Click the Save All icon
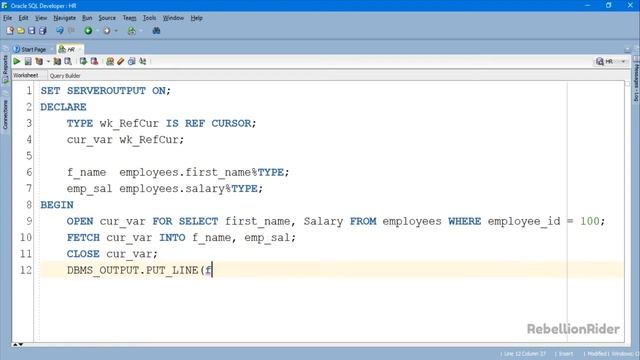 [x=42, y=31]
